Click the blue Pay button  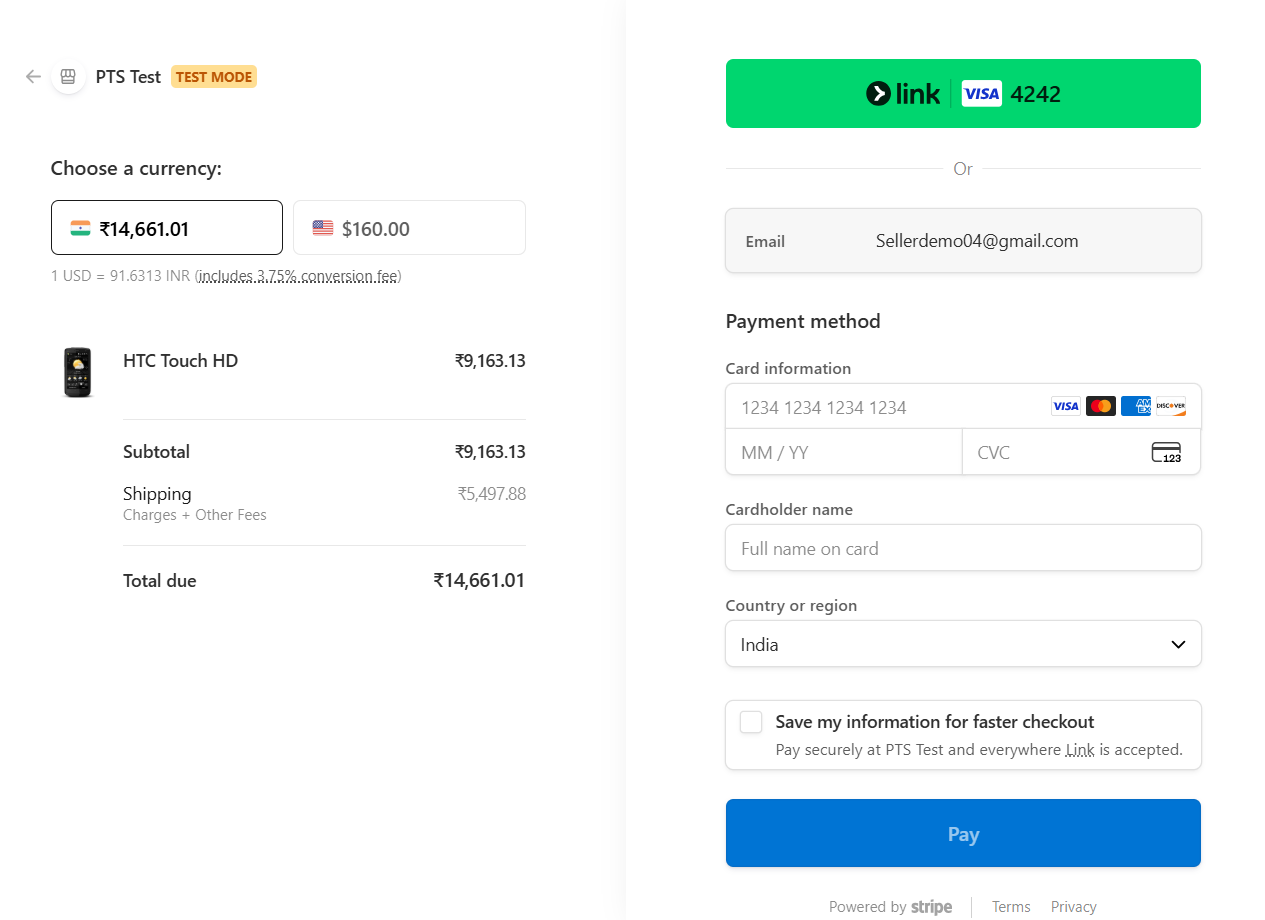pos(963,833)
